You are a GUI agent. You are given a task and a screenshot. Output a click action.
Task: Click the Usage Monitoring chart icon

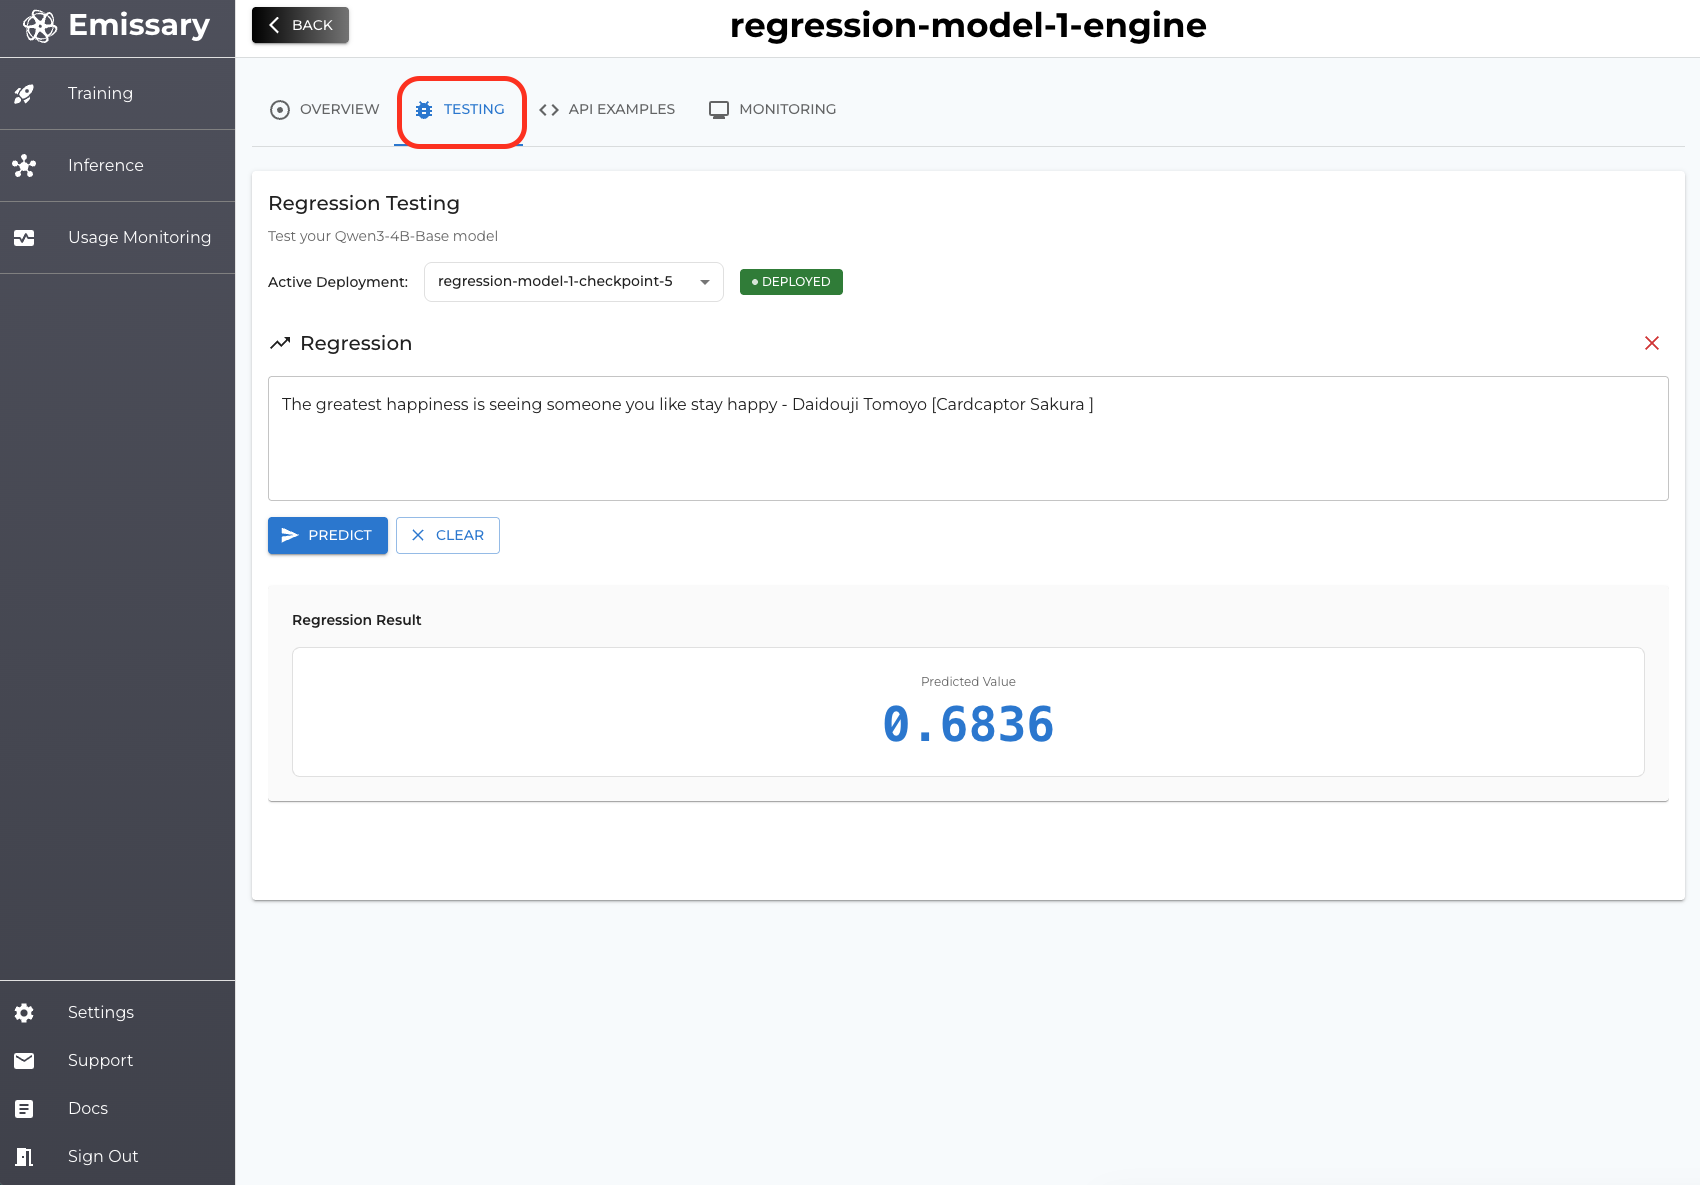24,238
